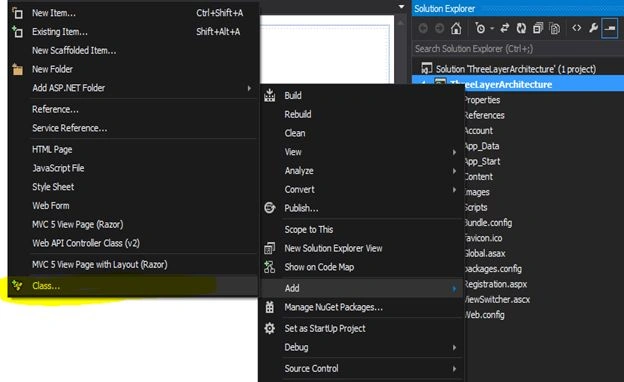Click the Solution icon beside the ThreeLayerArchitecture solution
This screenshot has width=624, height=382.
427,68
